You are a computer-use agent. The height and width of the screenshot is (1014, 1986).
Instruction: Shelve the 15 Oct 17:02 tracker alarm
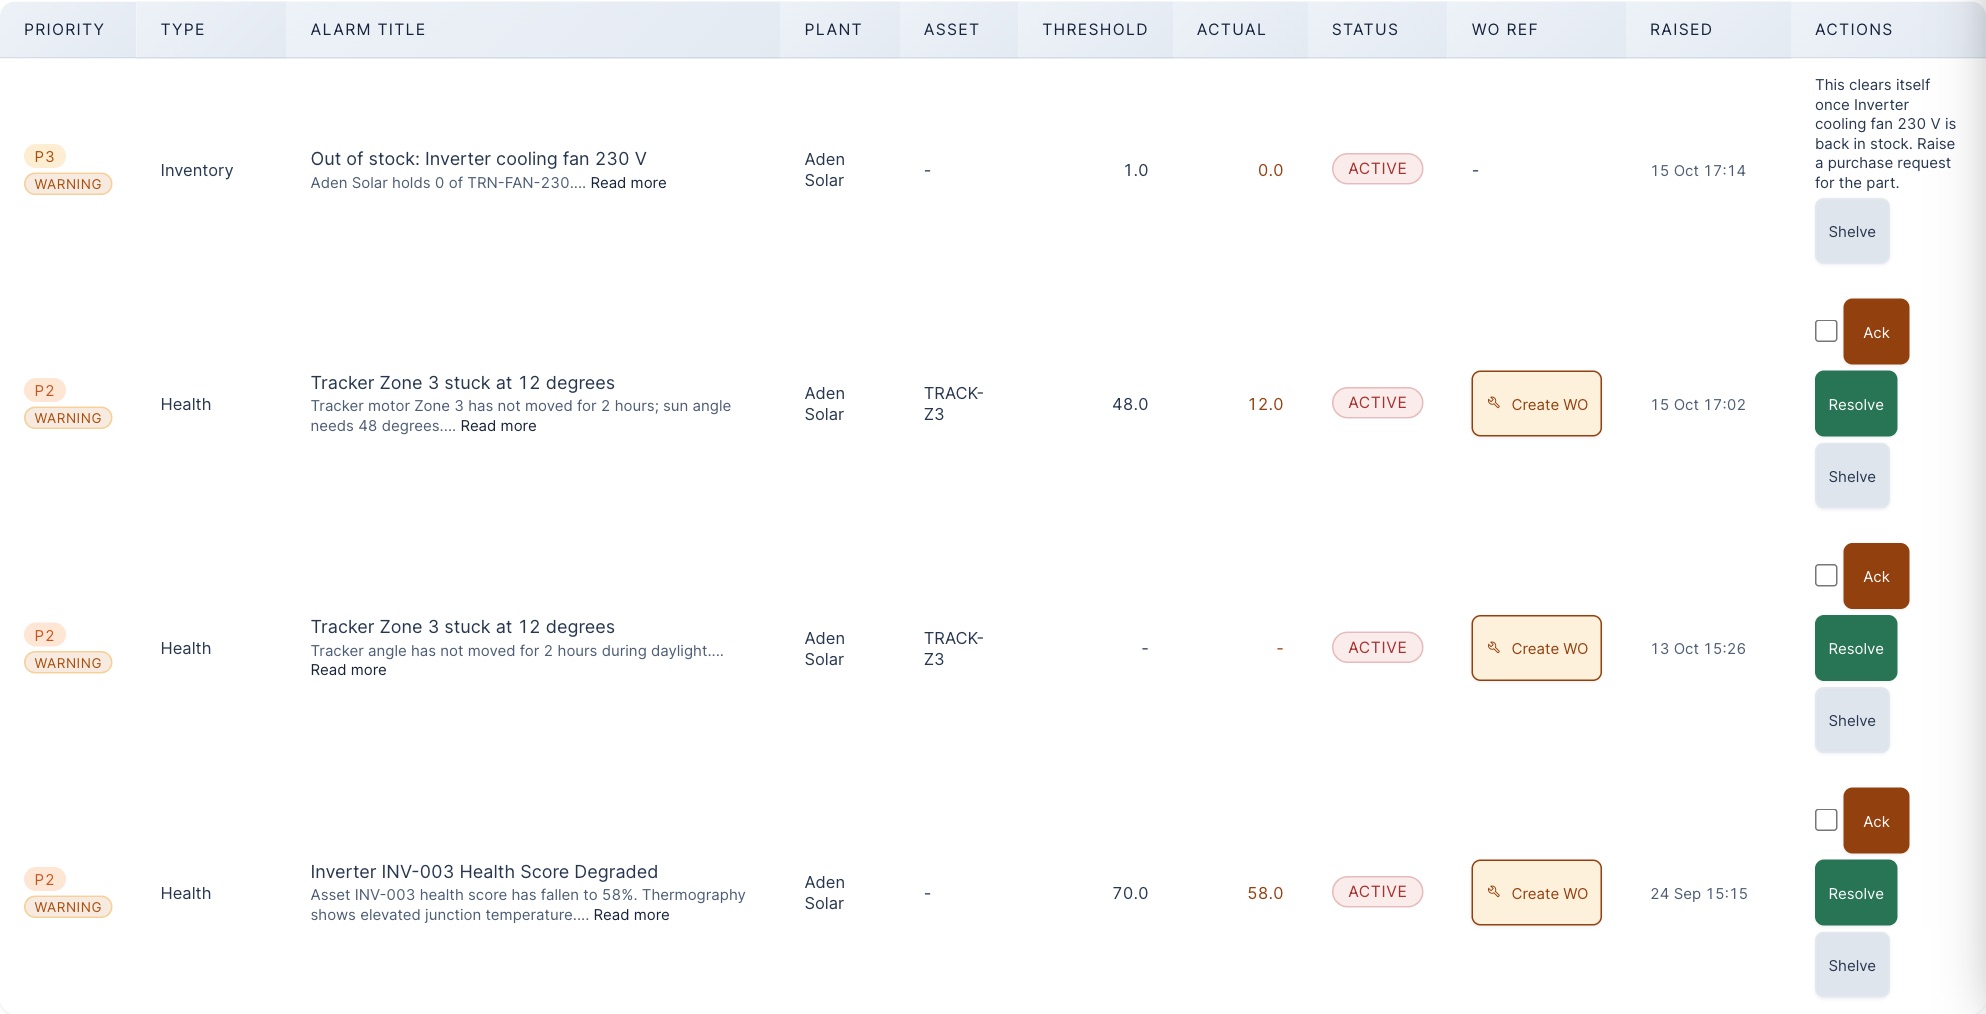tap(1852, 476)
